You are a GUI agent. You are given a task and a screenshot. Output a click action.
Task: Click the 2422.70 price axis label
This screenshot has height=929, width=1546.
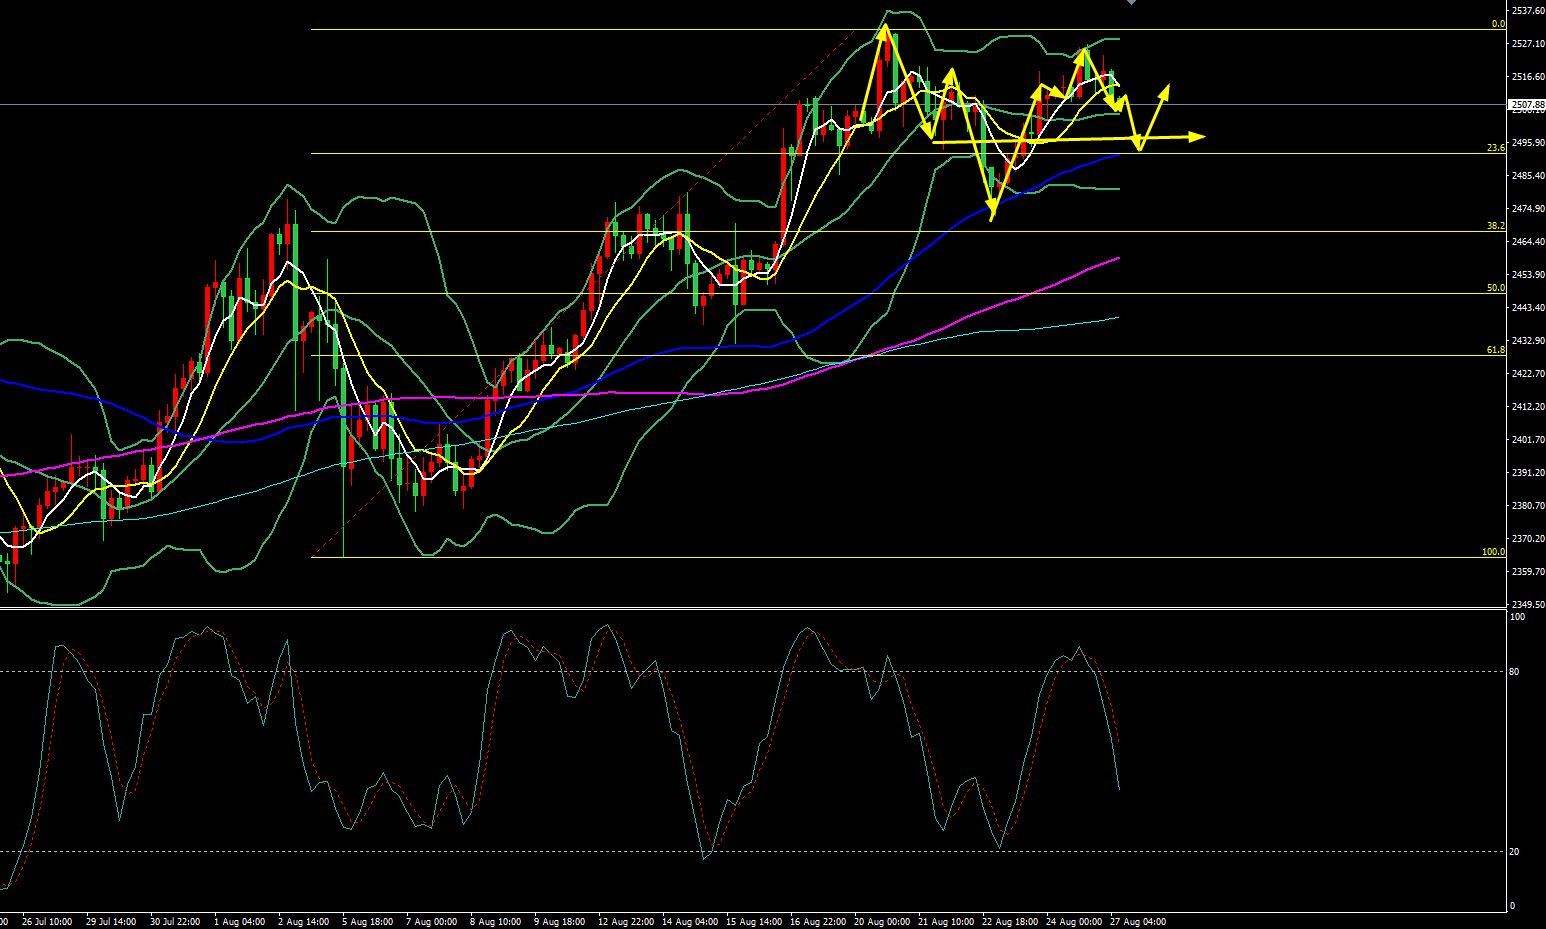point(1529,374)
